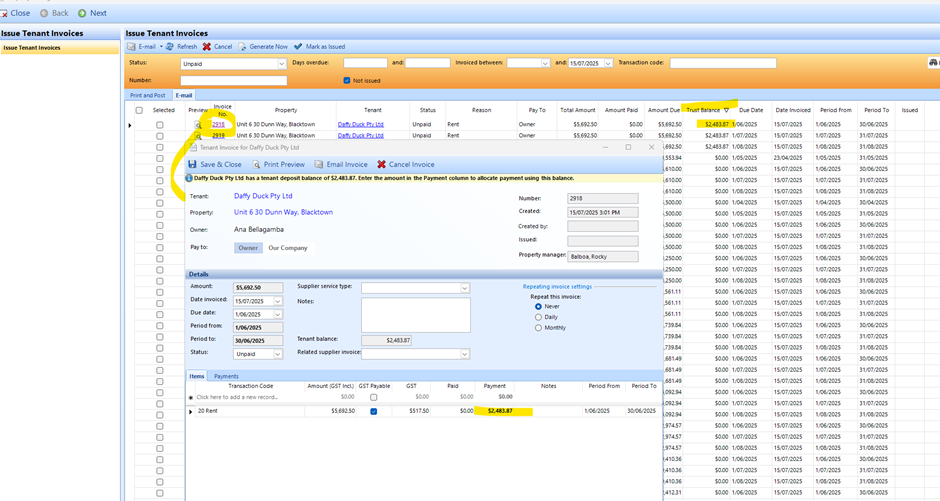
Task: Open the Status dropdown in invoice Details
Action: tap(278, 354)
